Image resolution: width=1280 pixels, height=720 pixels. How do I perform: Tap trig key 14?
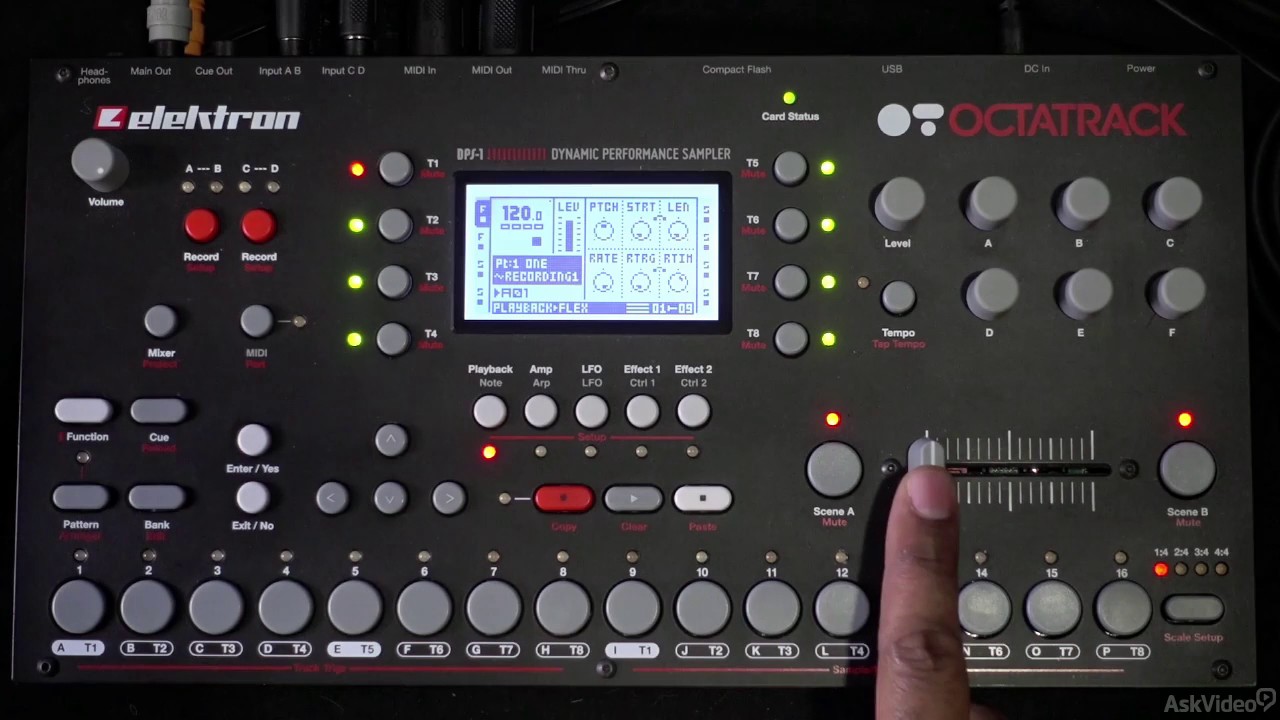point(983,607)
